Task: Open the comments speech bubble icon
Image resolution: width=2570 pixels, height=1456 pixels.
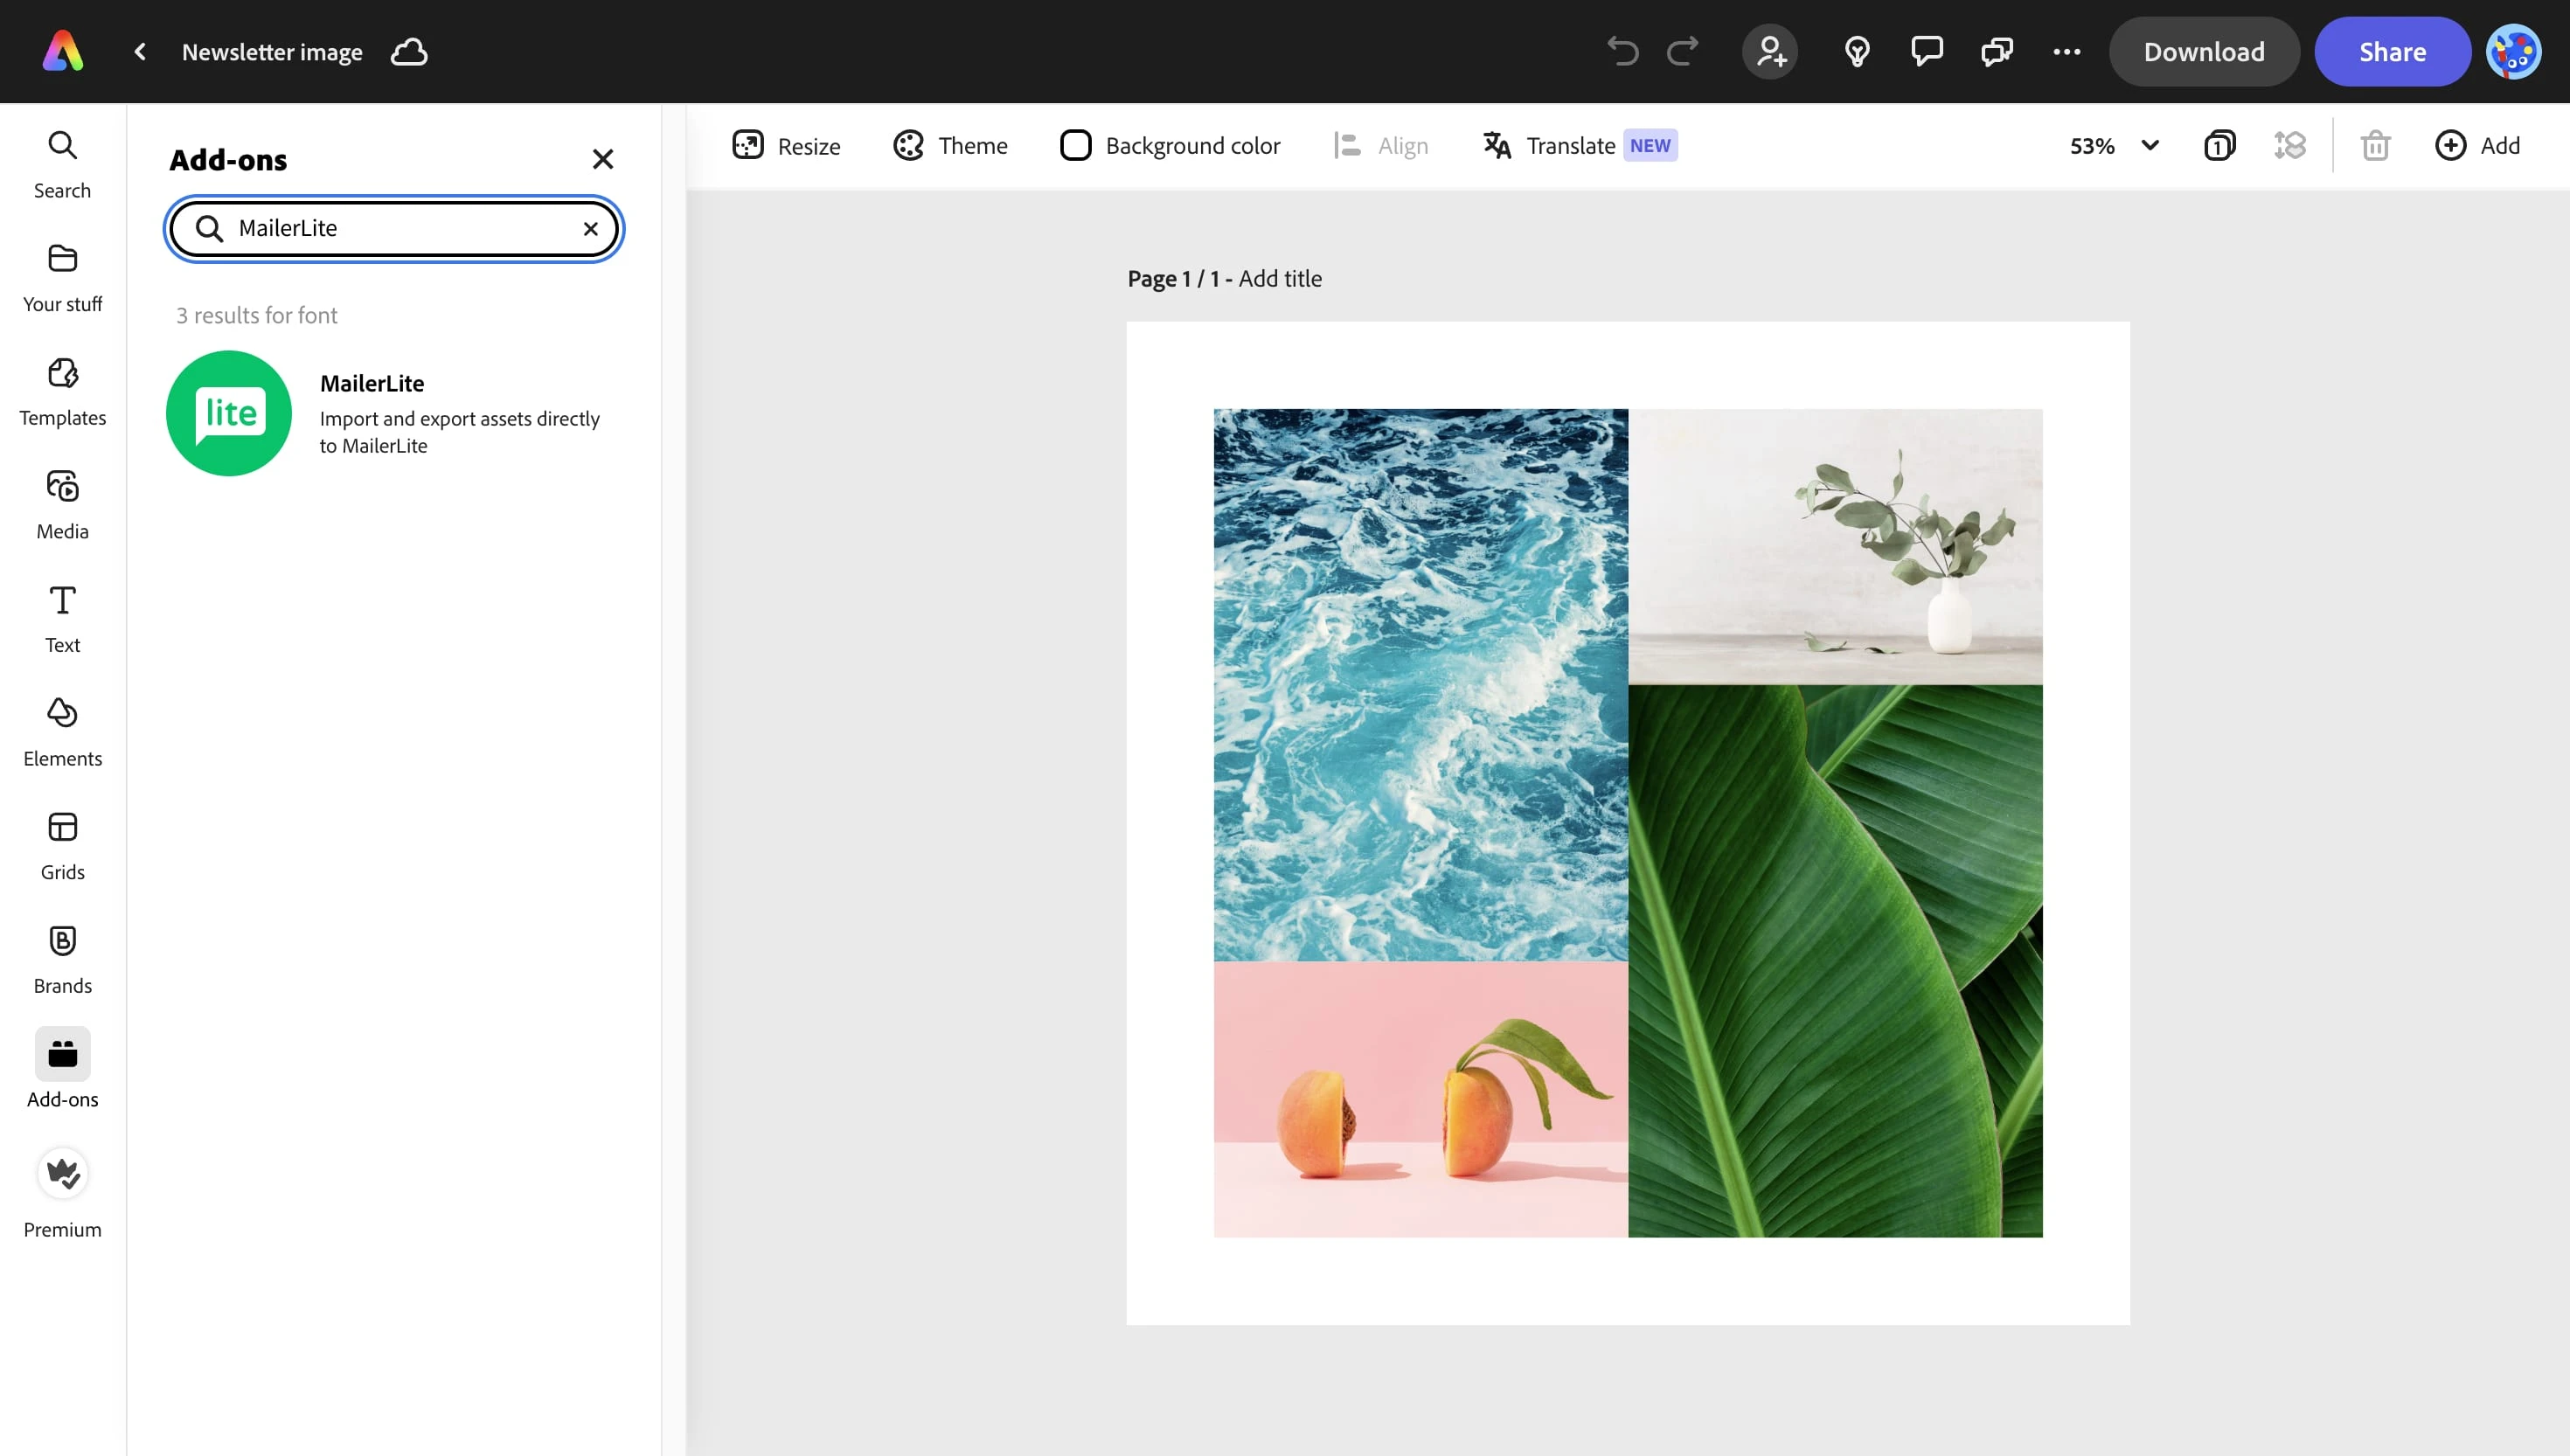Action: click(x=1926, y=51)
